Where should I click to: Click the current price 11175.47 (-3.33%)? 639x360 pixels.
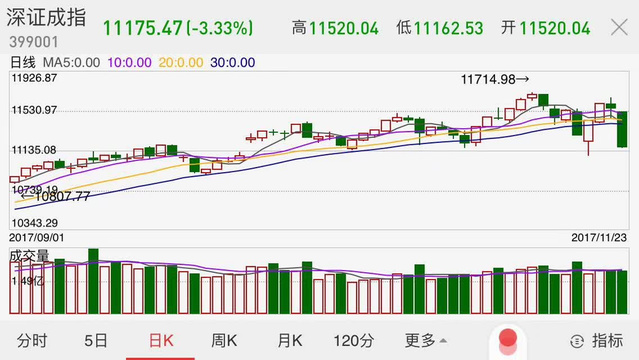pos(178,28)
